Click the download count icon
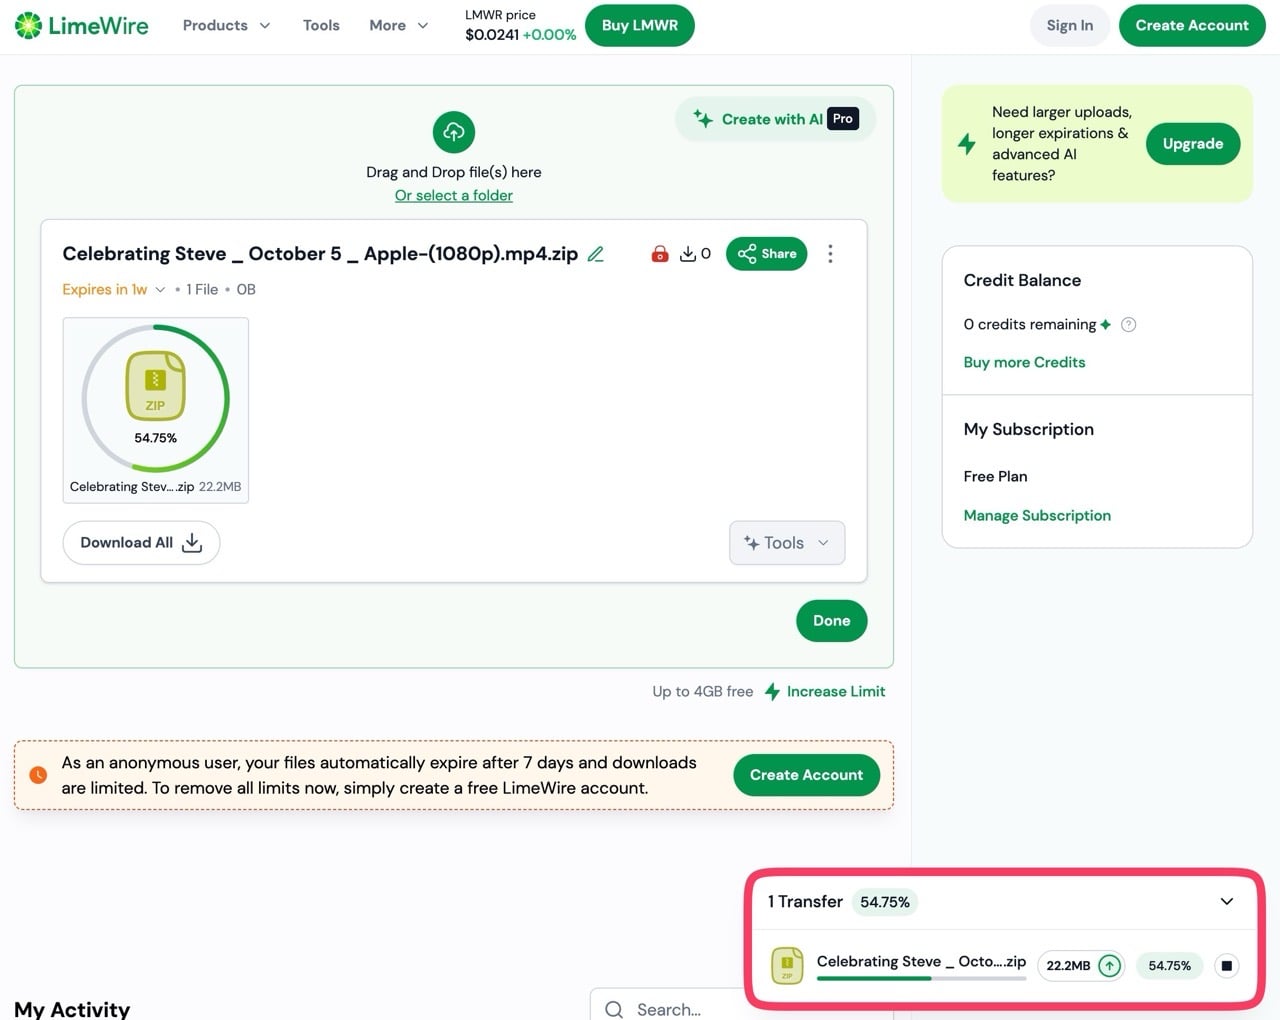Image resolution: width=1280 pixels, height=1020 pixels. point(688,254)
